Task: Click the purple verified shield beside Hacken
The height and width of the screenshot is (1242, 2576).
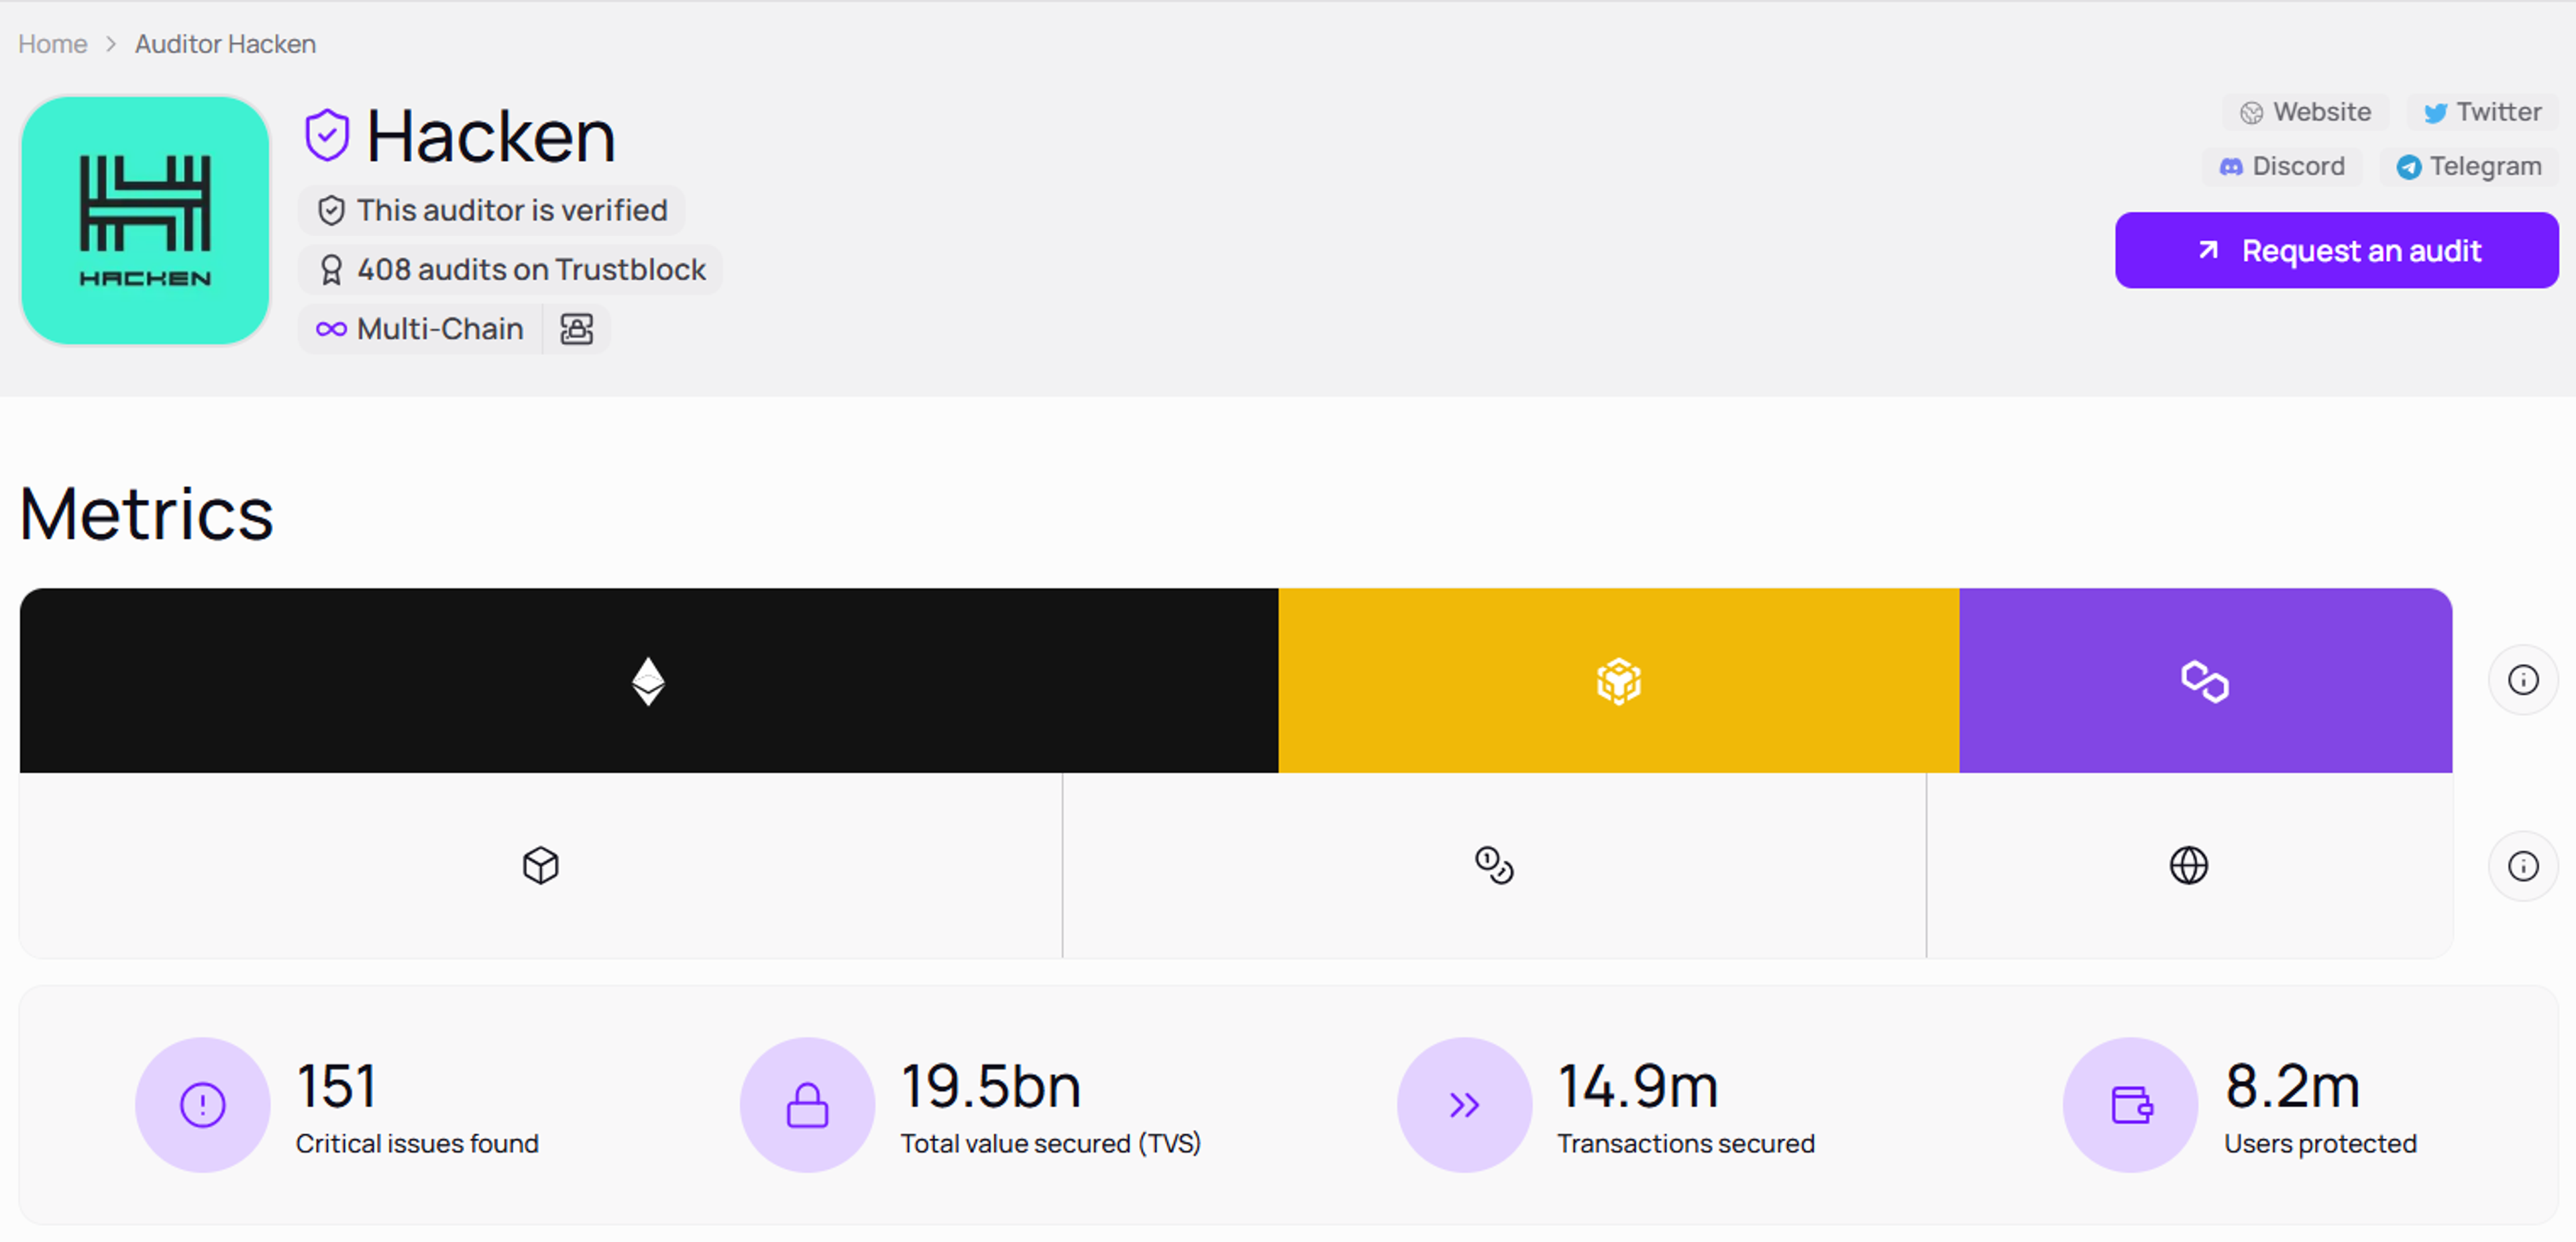Action: click(x=327, y=135)
